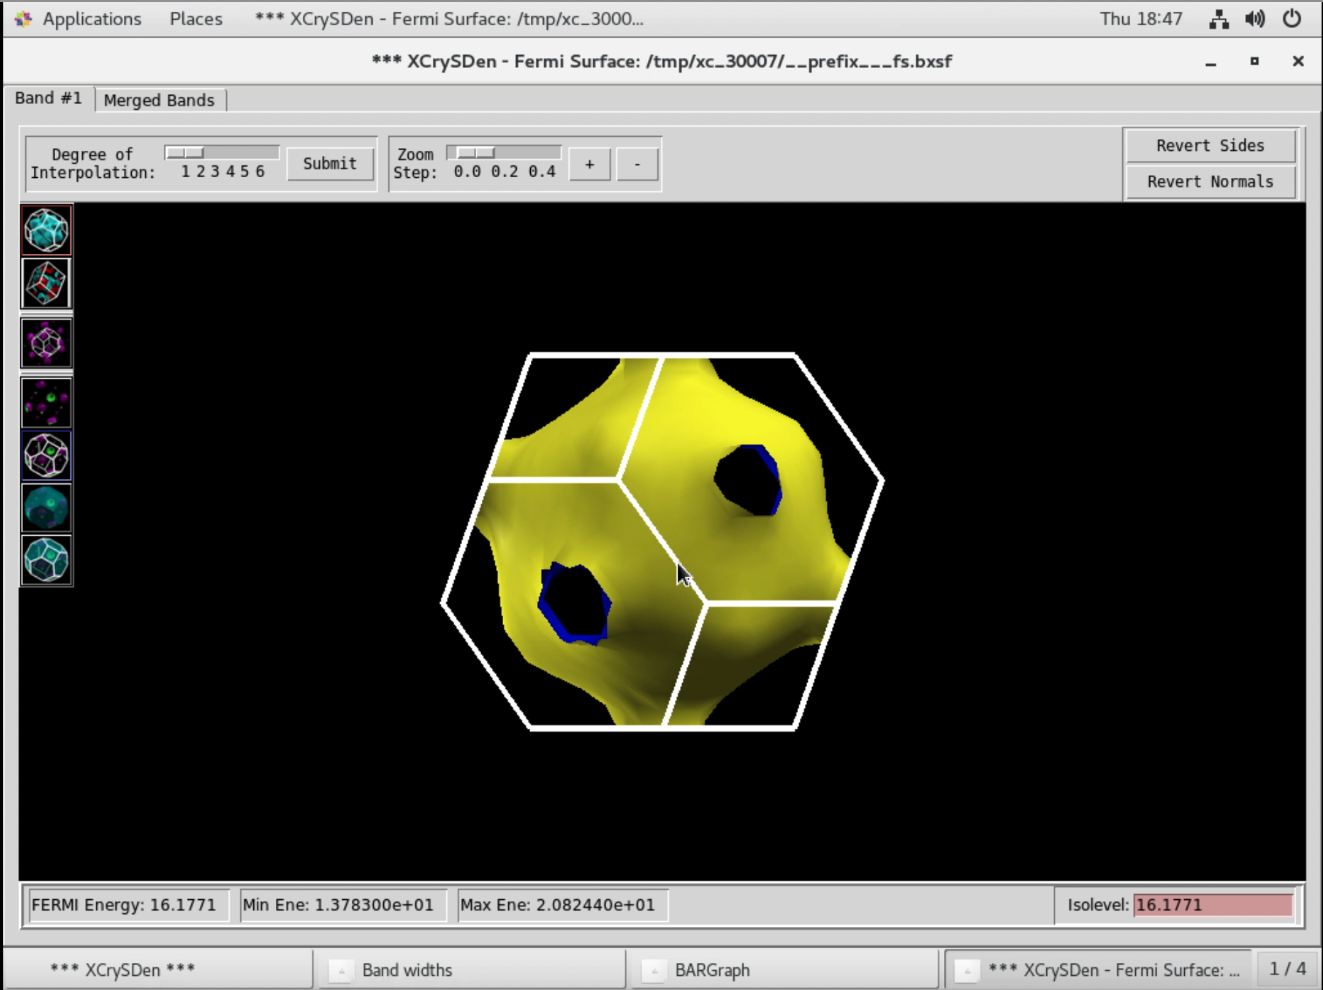The image size is (1323, 990).
Task: Click the Revert Normals button
Action: click(1210, 182)
